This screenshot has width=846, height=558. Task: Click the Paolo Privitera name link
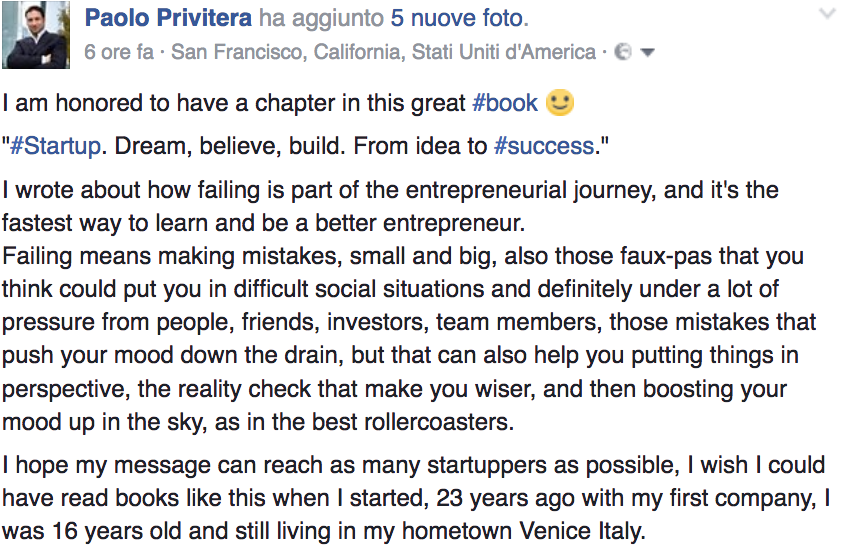(168, 19)
